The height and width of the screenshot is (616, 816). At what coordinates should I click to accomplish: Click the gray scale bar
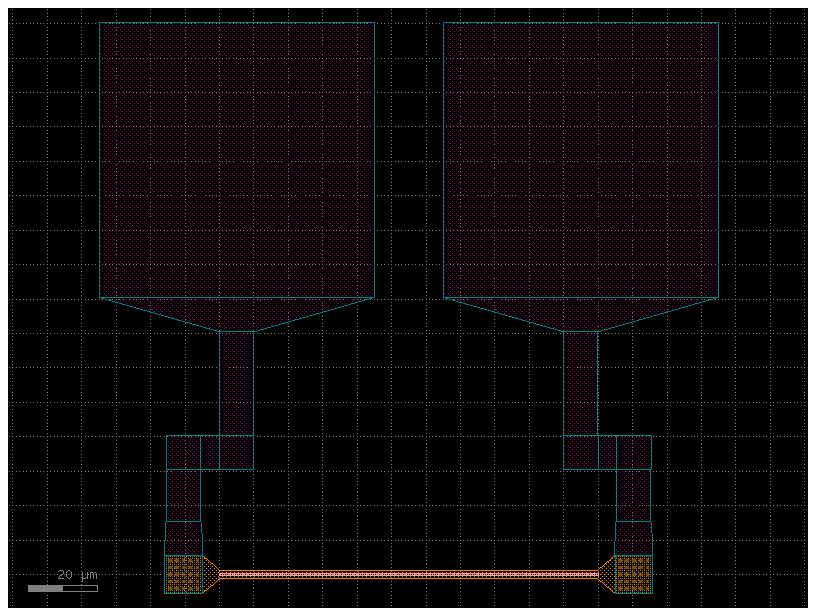[62, 588]
